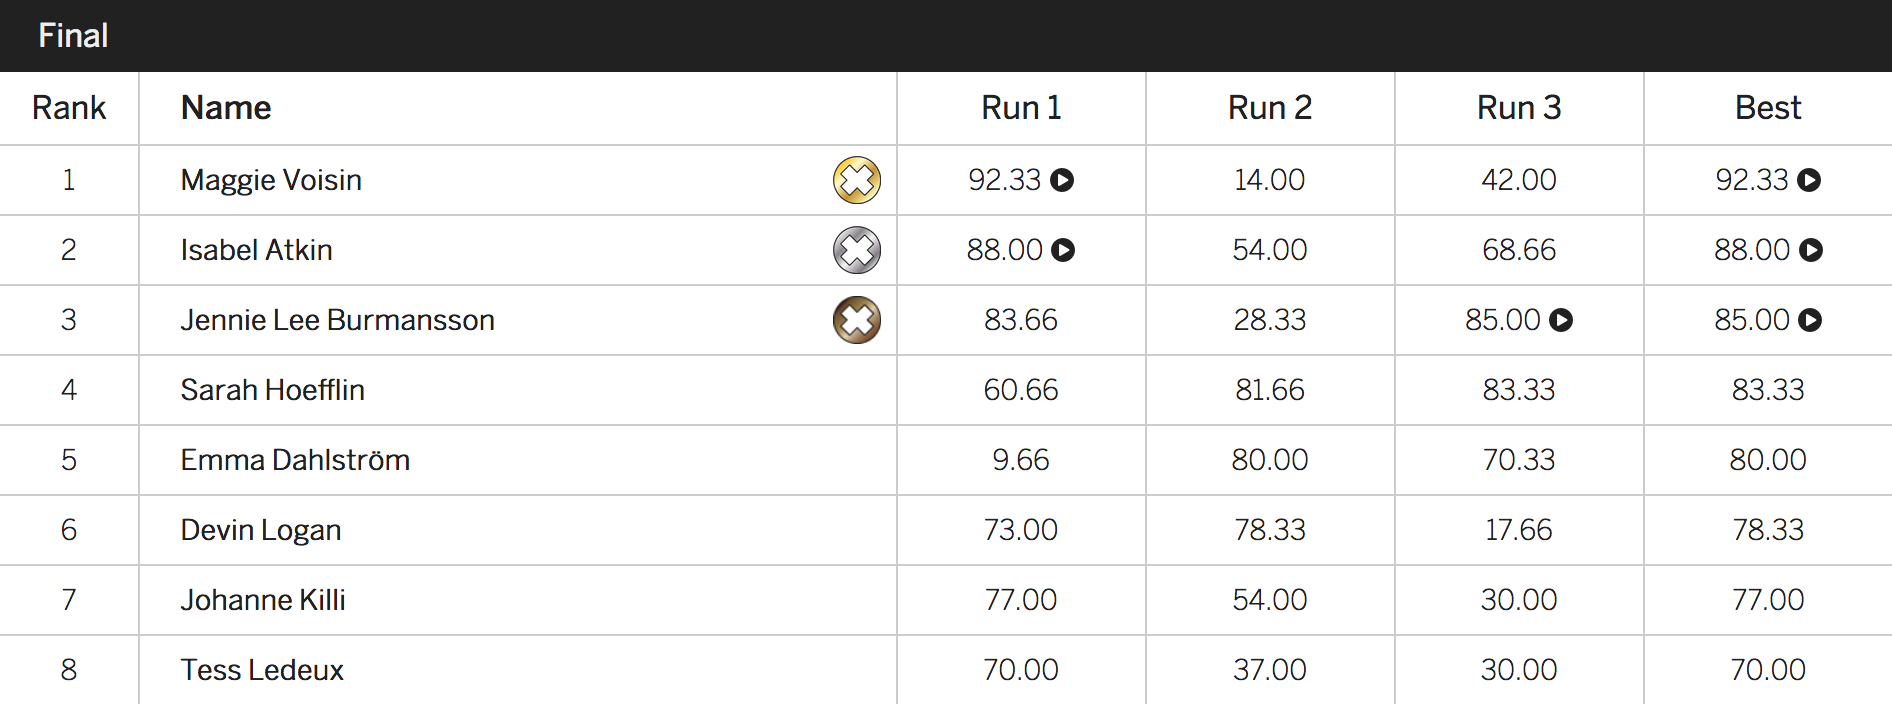Click the Name column header
Screen dimensions: 1892x704
(x=226, y=108)
